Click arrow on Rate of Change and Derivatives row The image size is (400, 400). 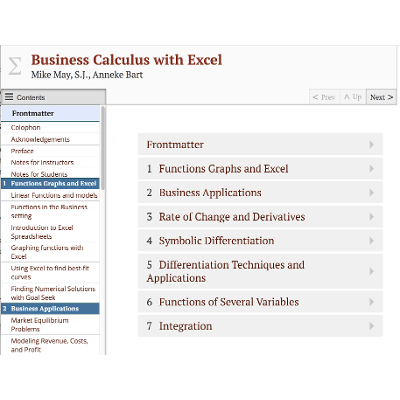click(371, 217)
